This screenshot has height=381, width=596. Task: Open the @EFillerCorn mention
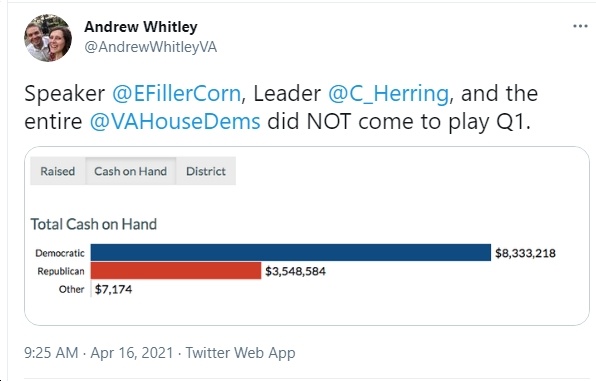(176, 94)
